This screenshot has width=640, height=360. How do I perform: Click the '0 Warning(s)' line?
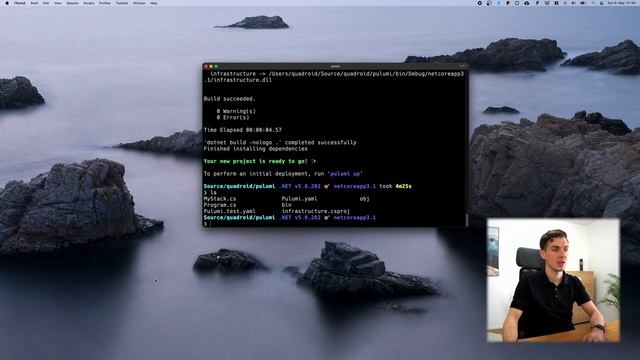[x=236, y=111]
